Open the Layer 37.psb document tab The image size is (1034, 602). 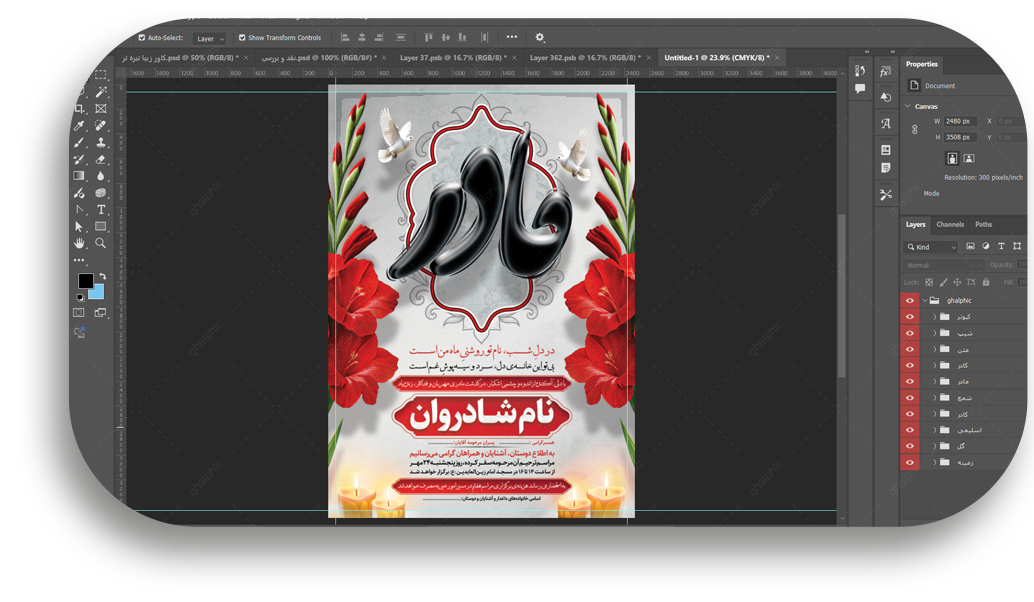pos(452,58)
